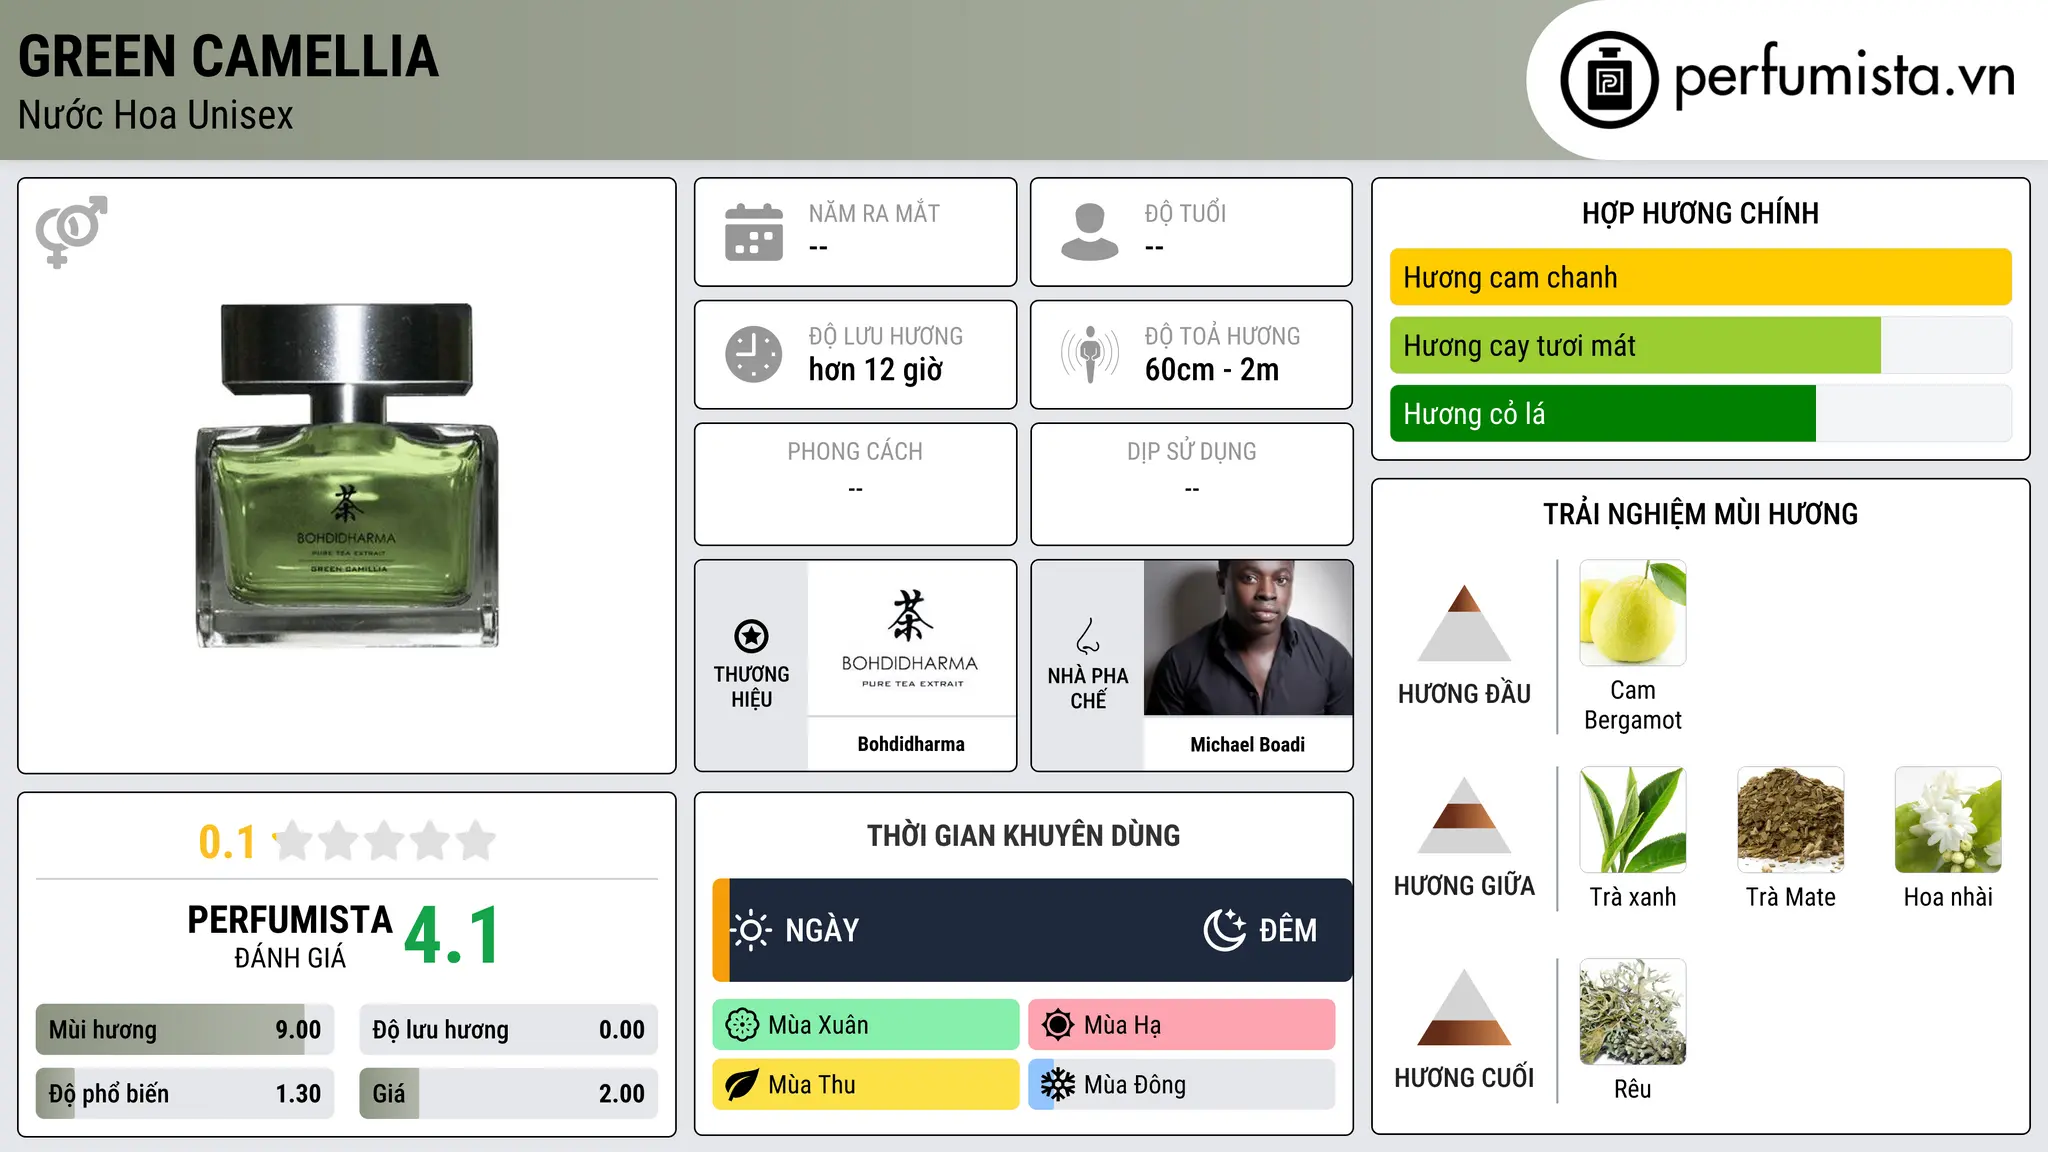Click the sun icon next to Ngày
Image resolution: width=2048 pixels, height=1152 pixels.
click(751, 930)
